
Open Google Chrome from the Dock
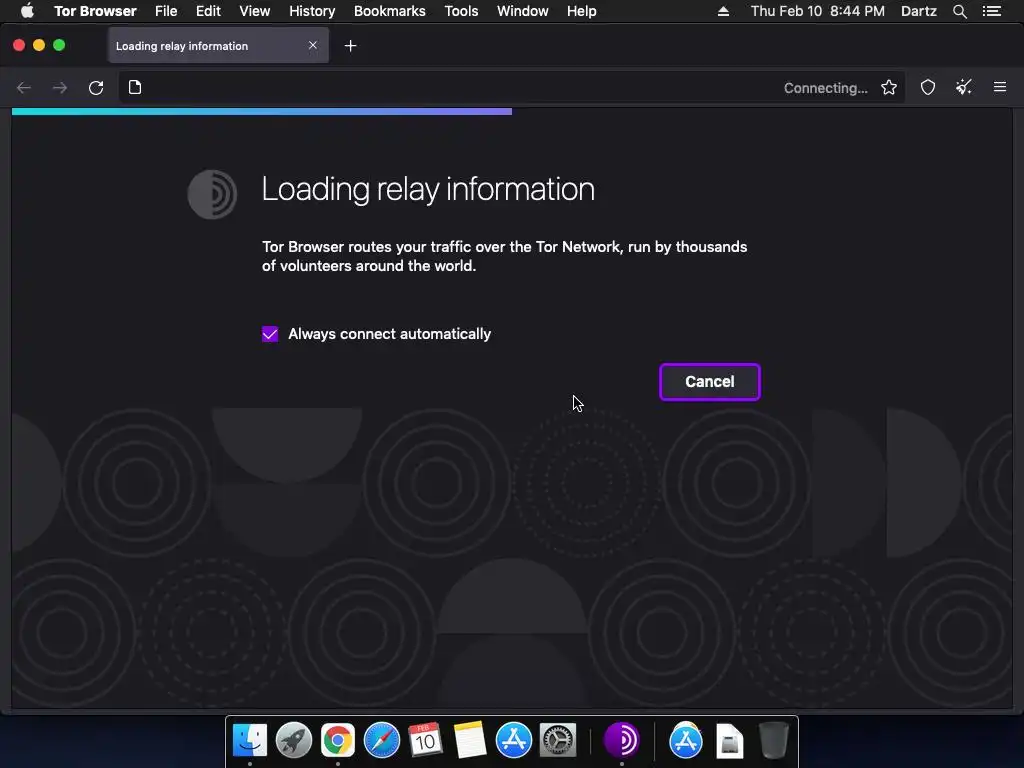(x=338, y=740)
